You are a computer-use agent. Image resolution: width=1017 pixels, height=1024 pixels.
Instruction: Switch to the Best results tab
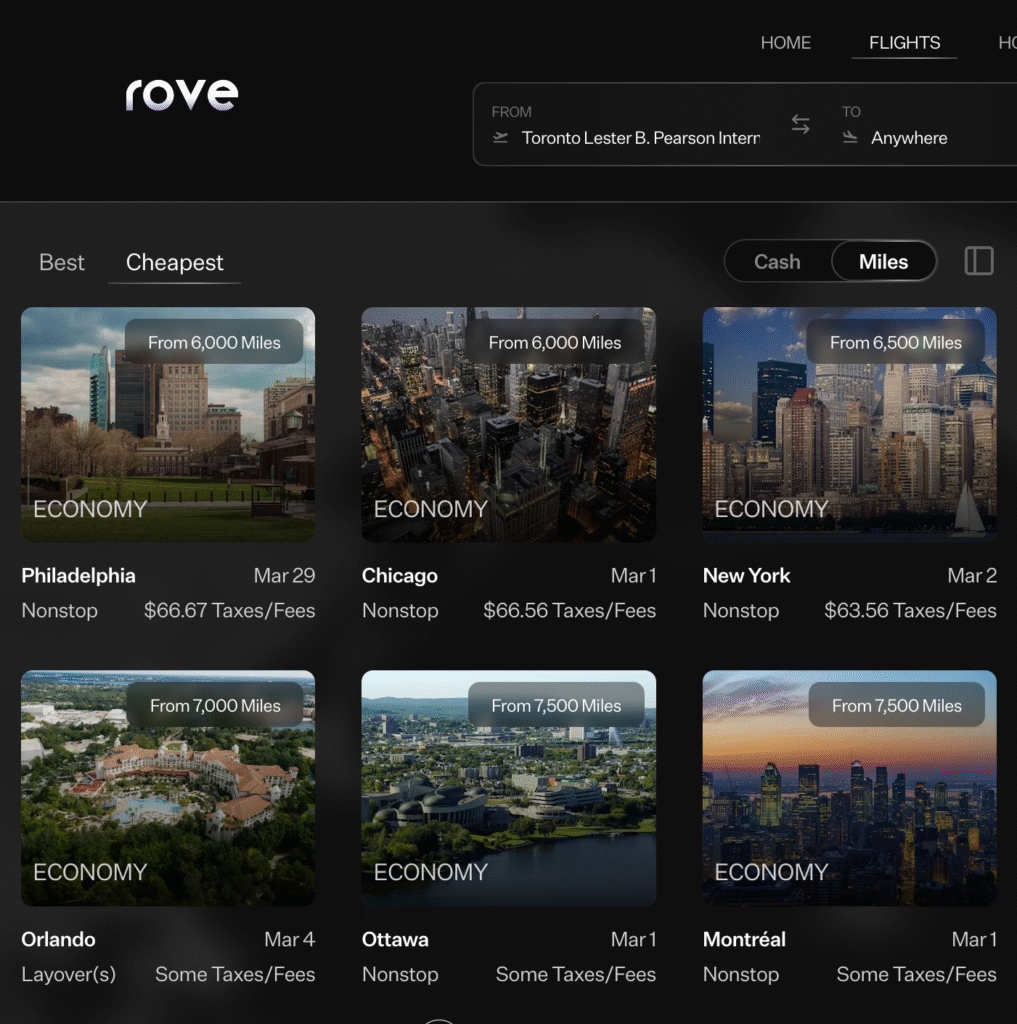point(61,262)
